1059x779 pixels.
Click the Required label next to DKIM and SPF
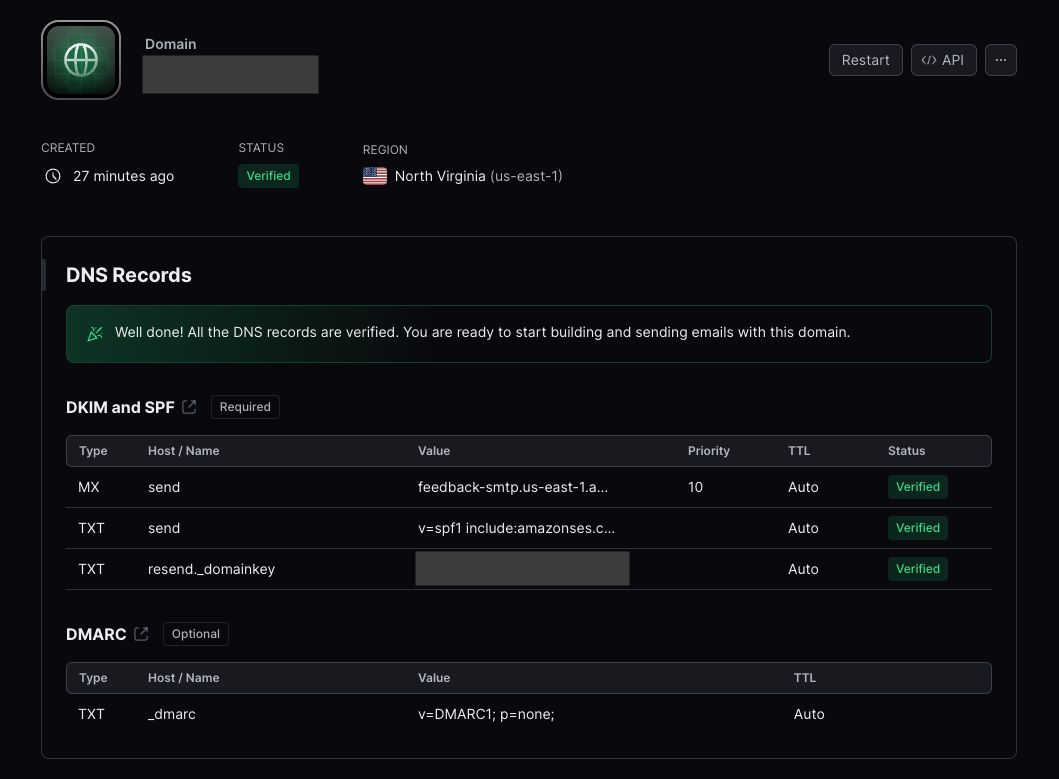click(245, 407)
